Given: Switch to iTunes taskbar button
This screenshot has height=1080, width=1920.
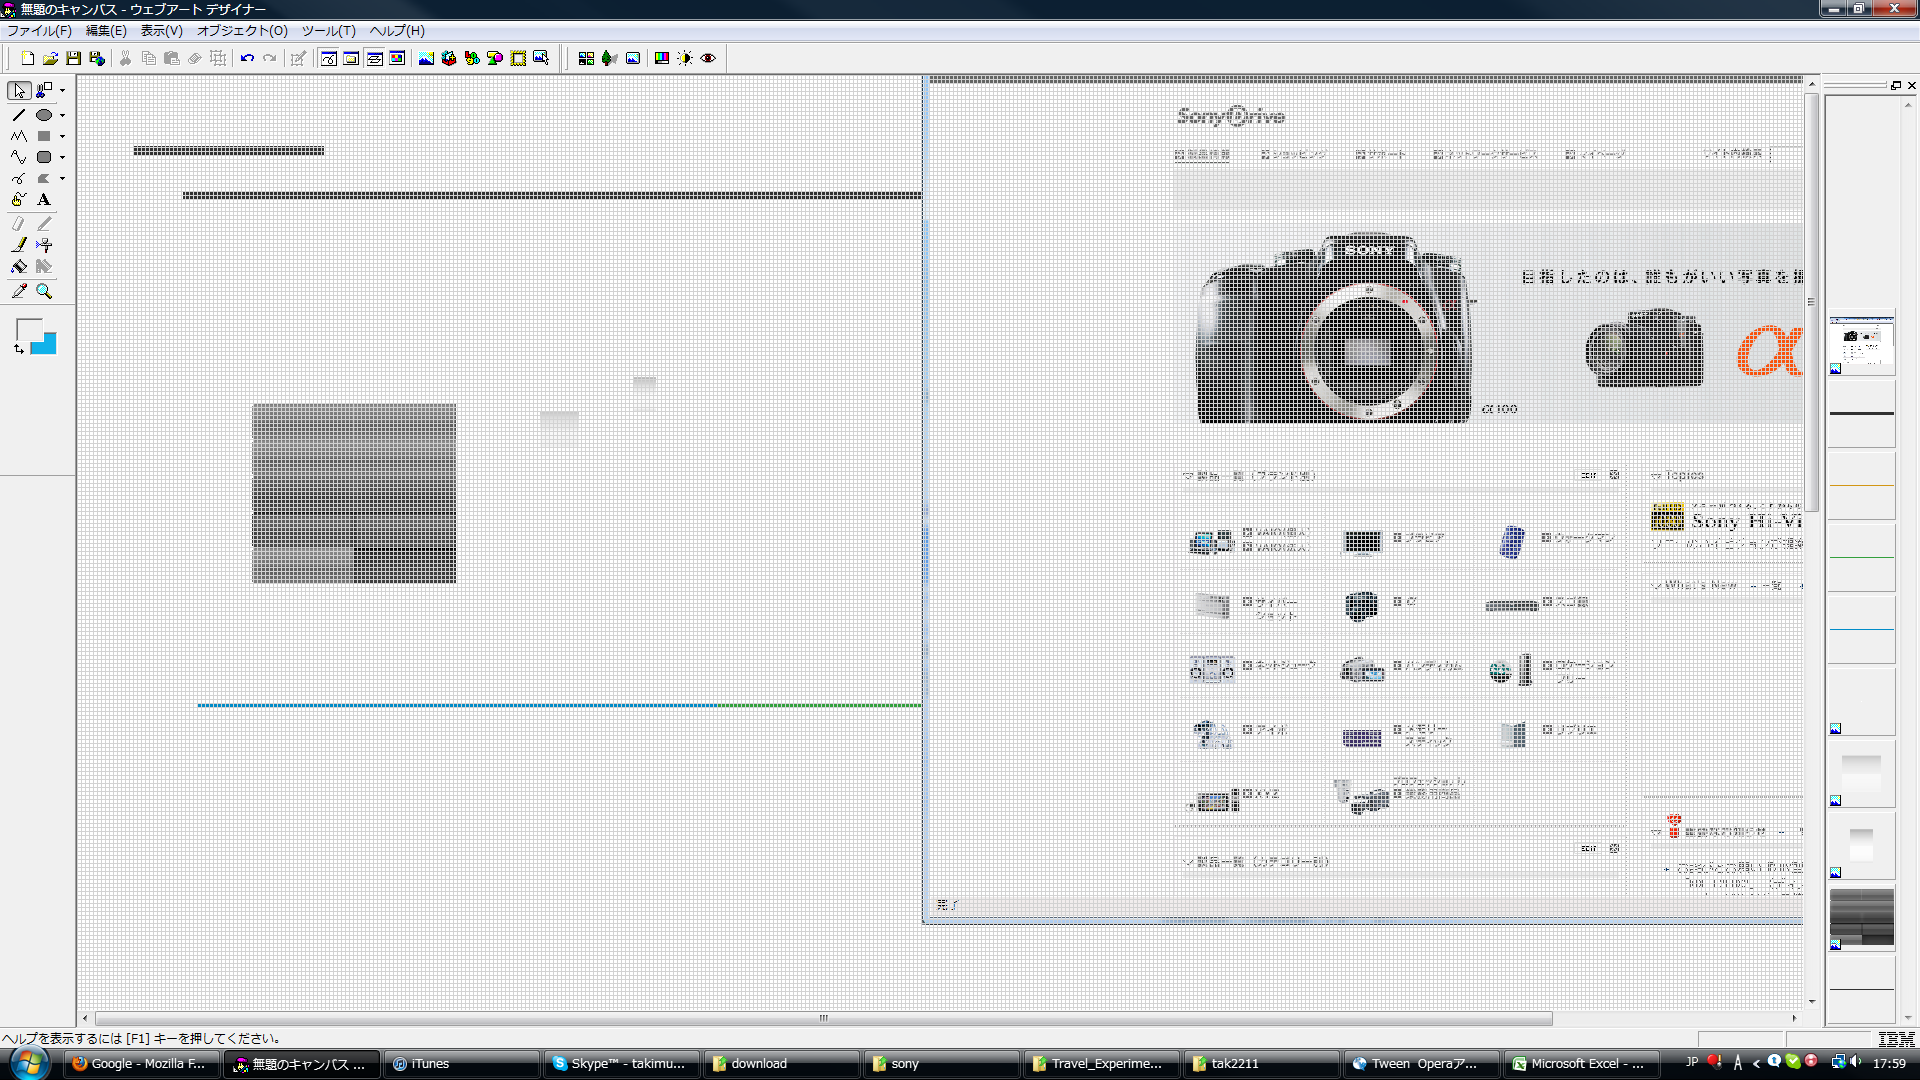Looking at the screenshot, I should [461, 1064].
